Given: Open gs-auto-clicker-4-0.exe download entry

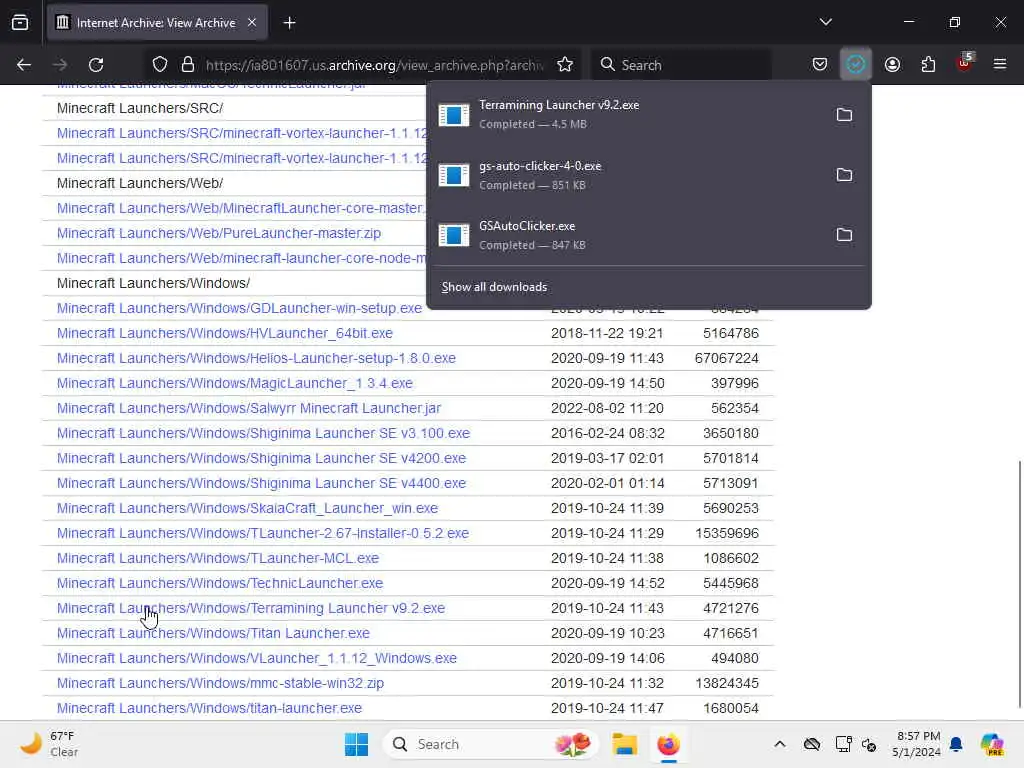Looking at the screenshot, I should point(626,175).
